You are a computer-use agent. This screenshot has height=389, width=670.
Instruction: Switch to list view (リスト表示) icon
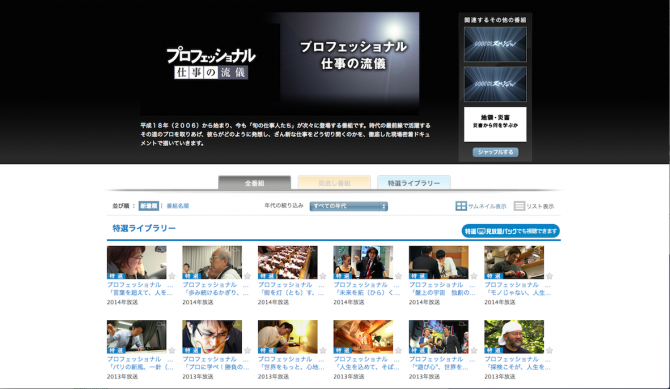click(519, 206)
